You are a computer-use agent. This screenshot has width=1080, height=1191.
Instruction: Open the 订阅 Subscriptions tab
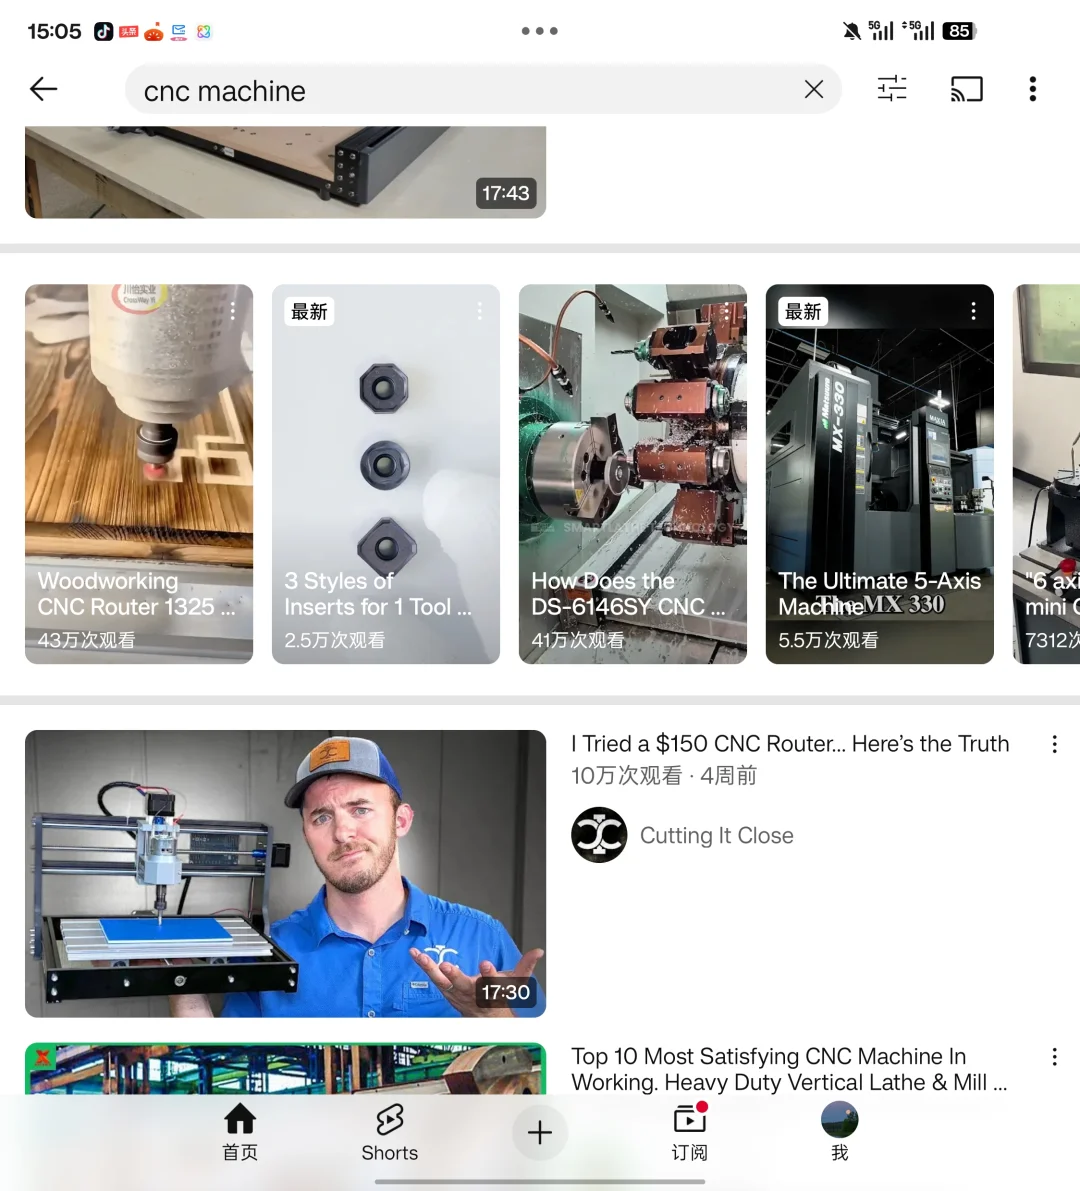[690, 1133]
